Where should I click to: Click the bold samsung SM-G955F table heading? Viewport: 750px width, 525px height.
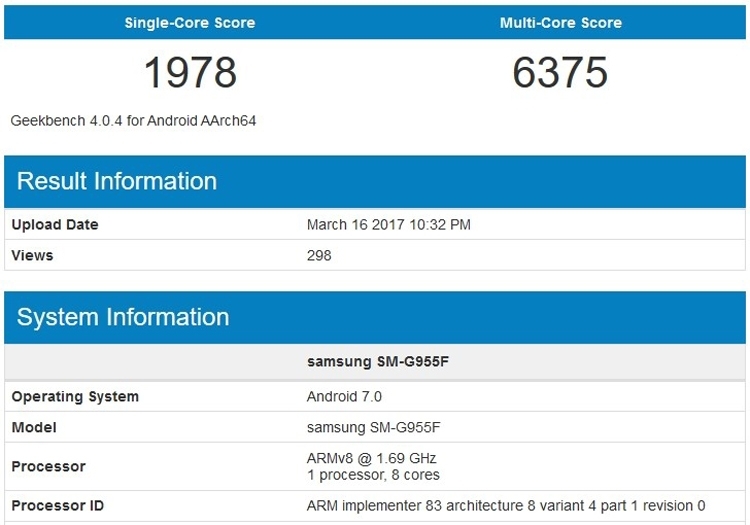378,361
